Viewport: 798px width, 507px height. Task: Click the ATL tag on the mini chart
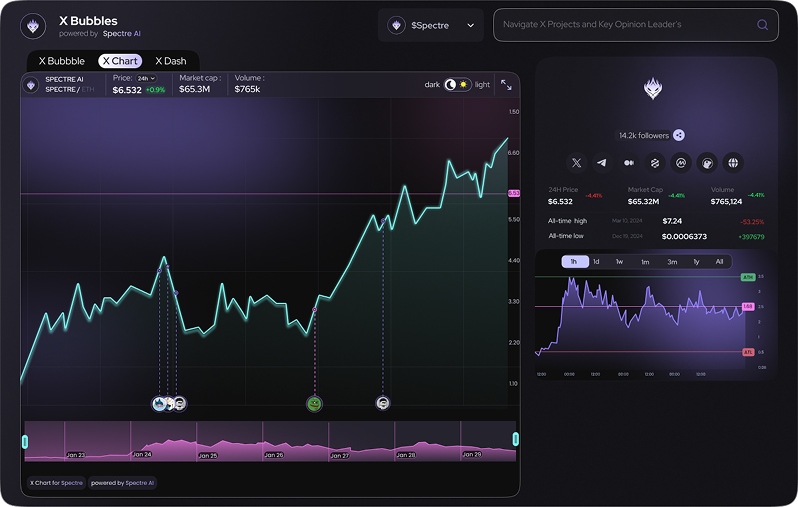tap(748, 352)
